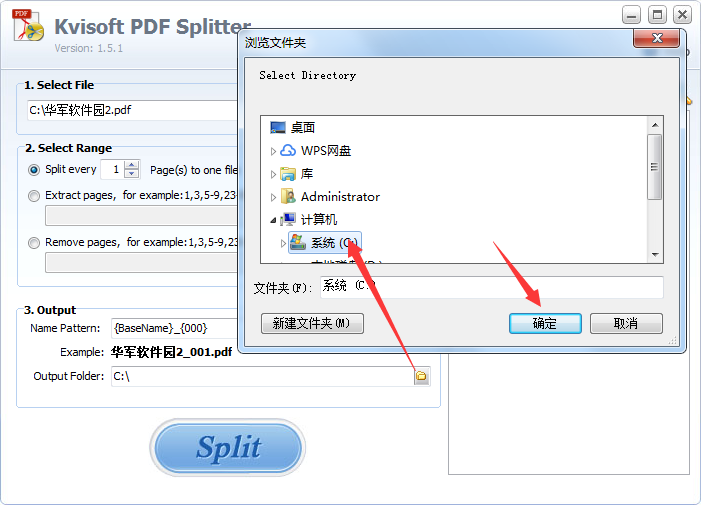Image resolution: width=701 pixels, height=505 pixels.
Task: Decrease the Split every page count
Action: pos(131,174)
